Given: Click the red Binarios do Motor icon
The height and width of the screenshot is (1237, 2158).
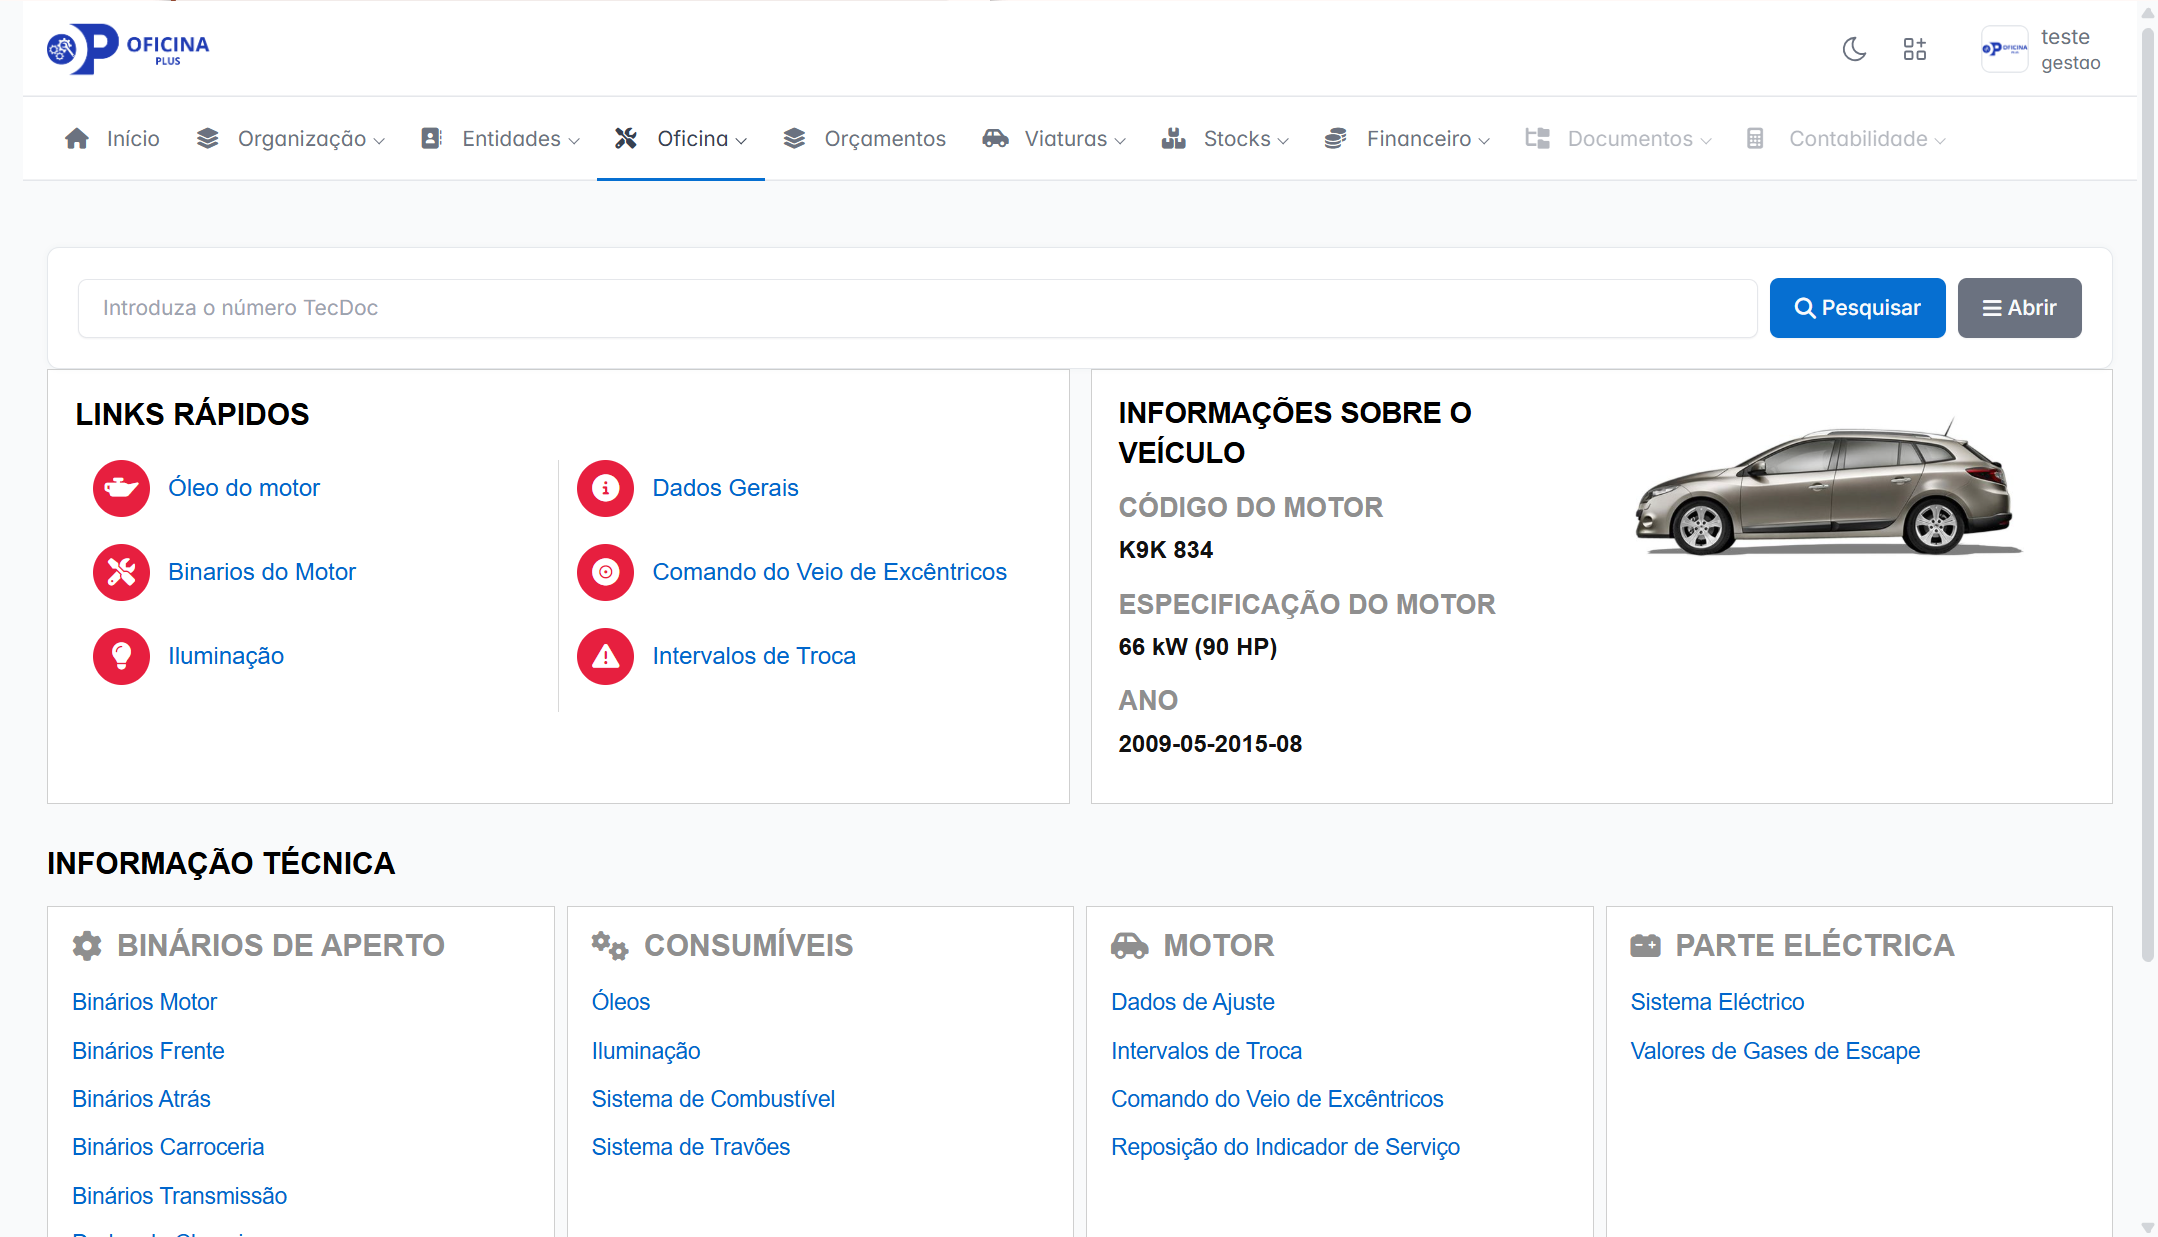Looking at the screenshot, I should point(121,572).
